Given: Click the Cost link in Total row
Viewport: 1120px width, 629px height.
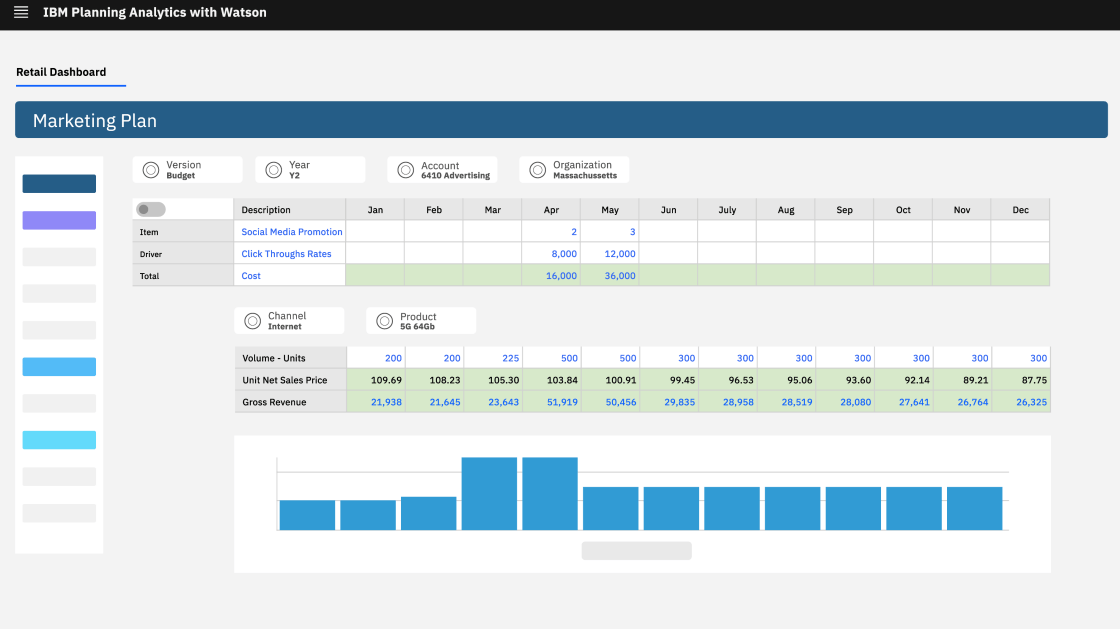Looking at the screenshot, I should 251,276.
